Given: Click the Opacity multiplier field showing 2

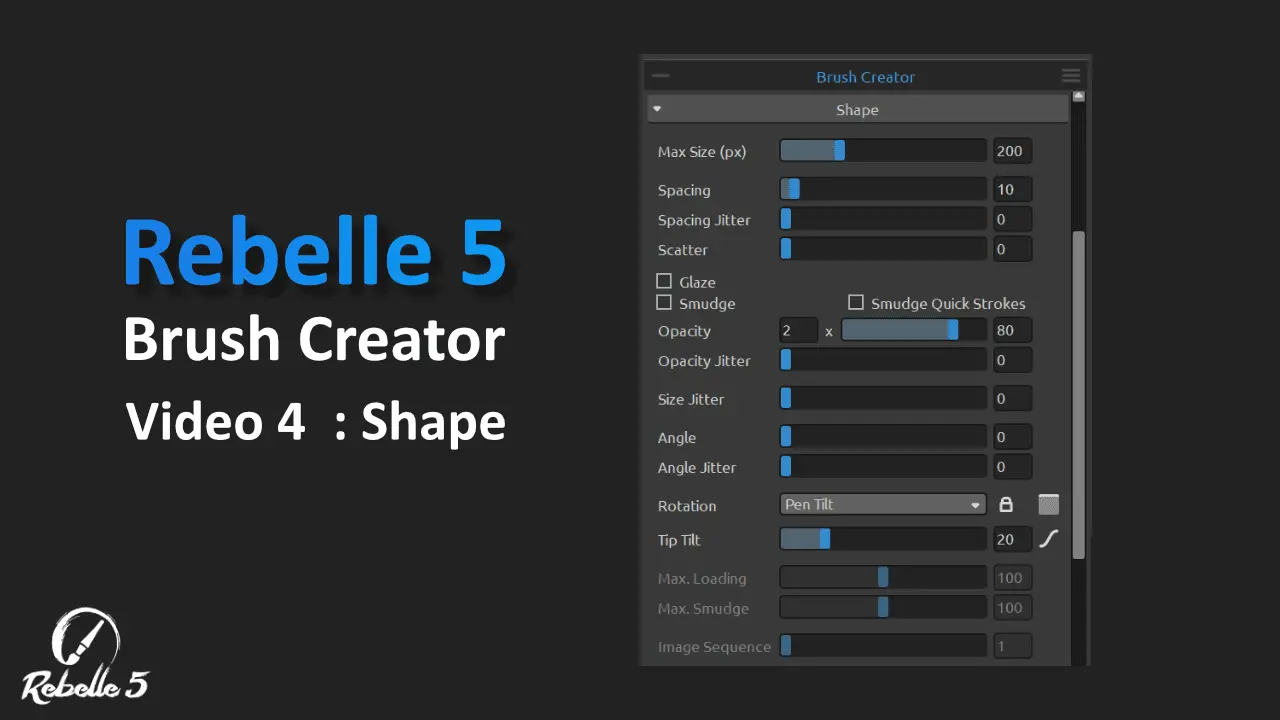Looking at the screenshot, I should 798,331.
